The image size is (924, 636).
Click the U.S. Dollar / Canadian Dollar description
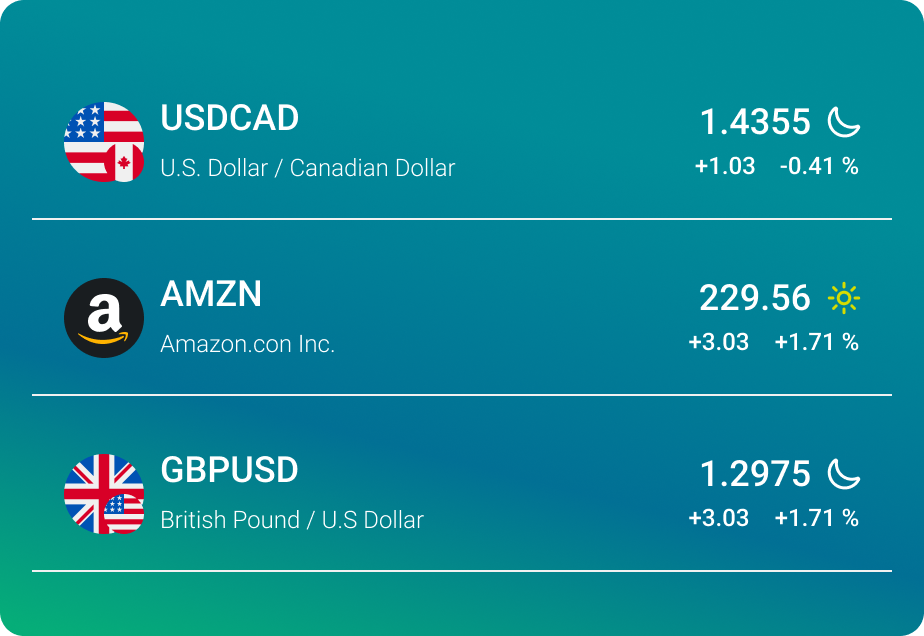pos(307,168)
